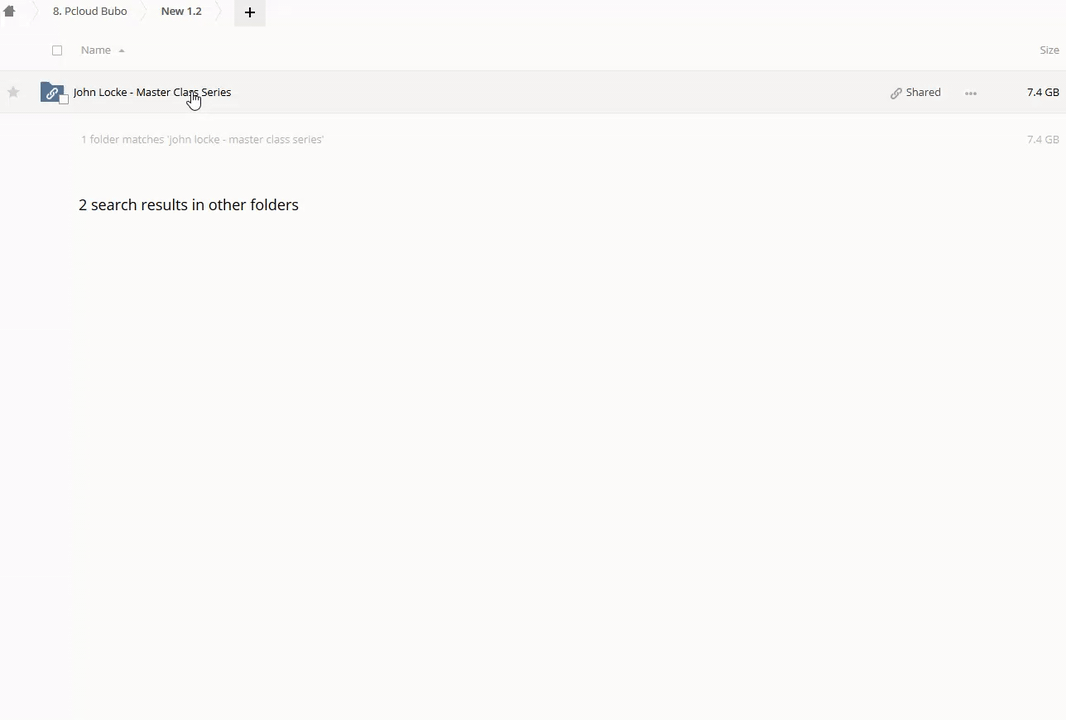Click the chain link icon beside Shared
Image resolution: width=1066 pixels, height=720 pixels.
tap(896, 93)
